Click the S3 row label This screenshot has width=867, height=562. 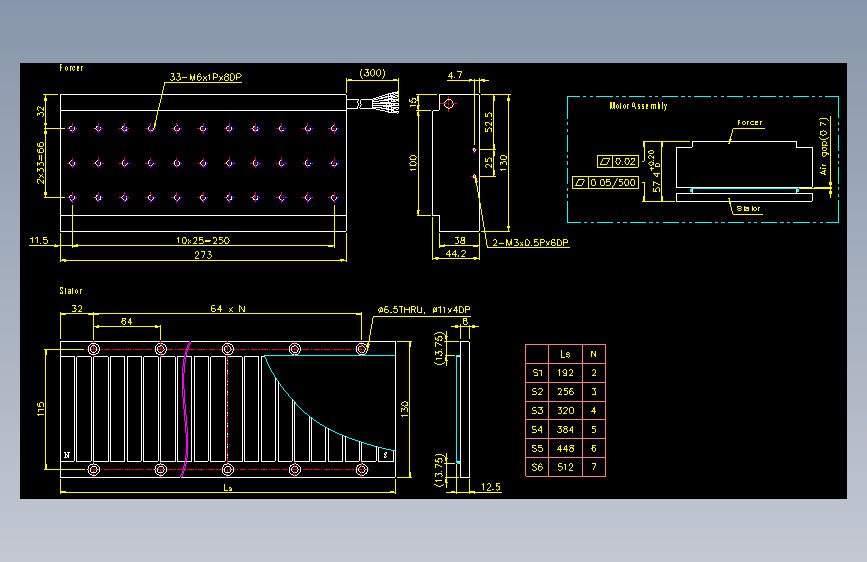537,410
